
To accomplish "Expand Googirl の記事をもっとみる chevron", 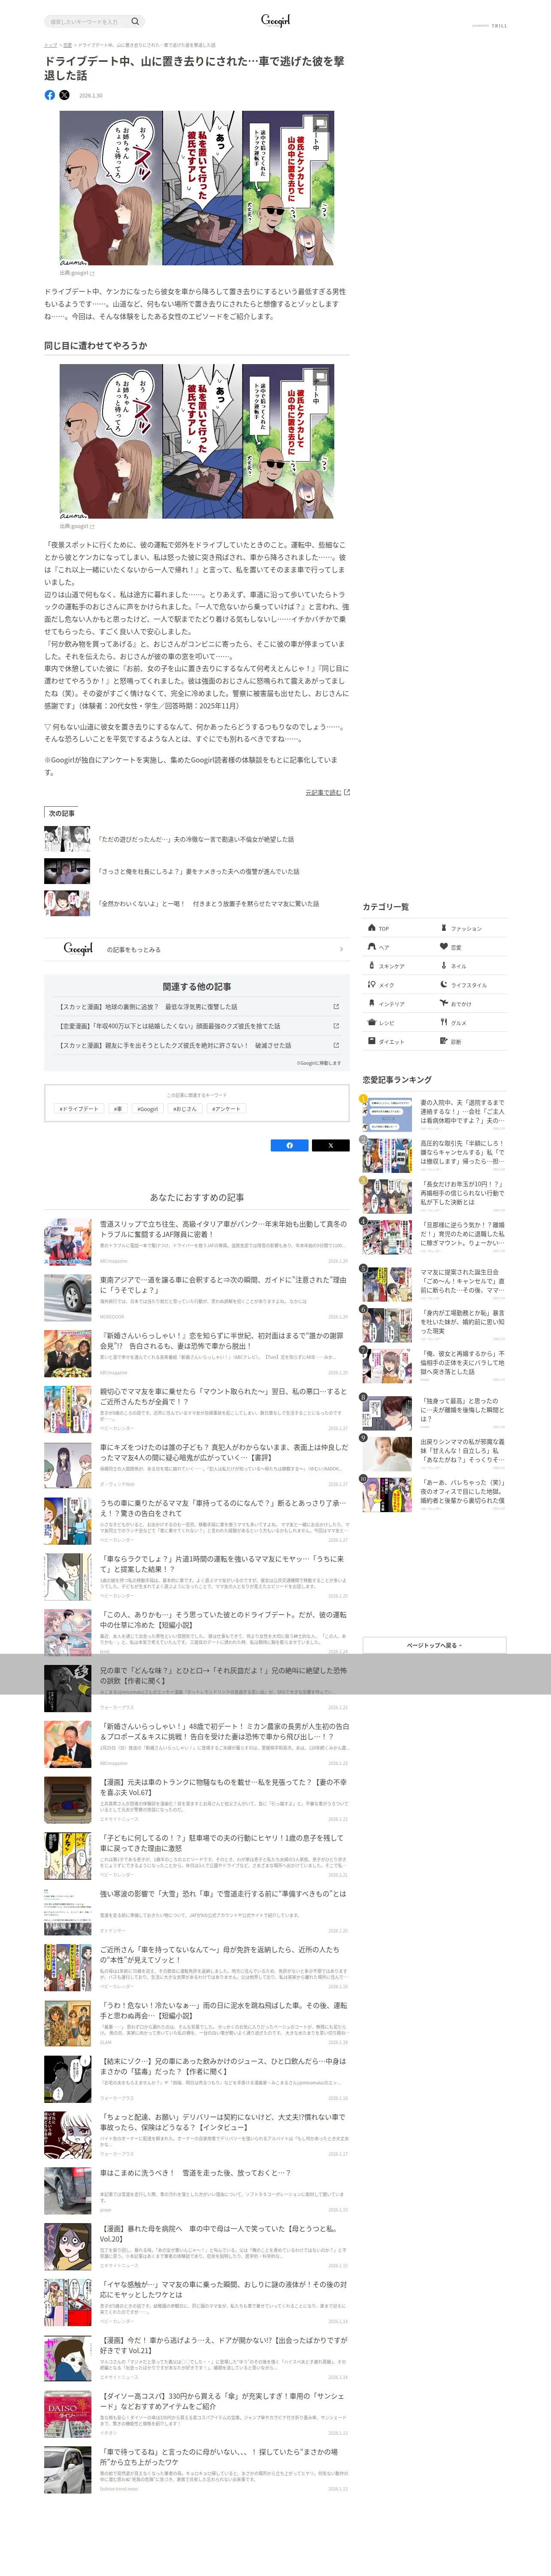I will 341,949.
